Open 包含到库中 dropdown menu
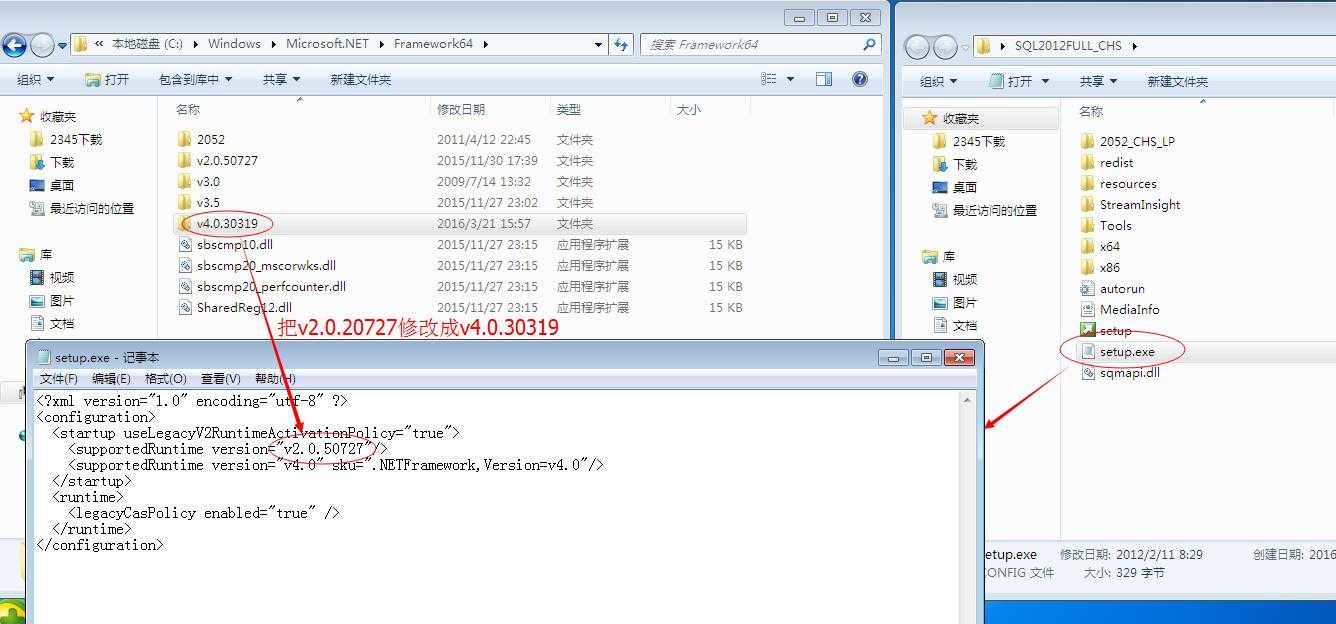1336x624 pixels. pos(195,79)
